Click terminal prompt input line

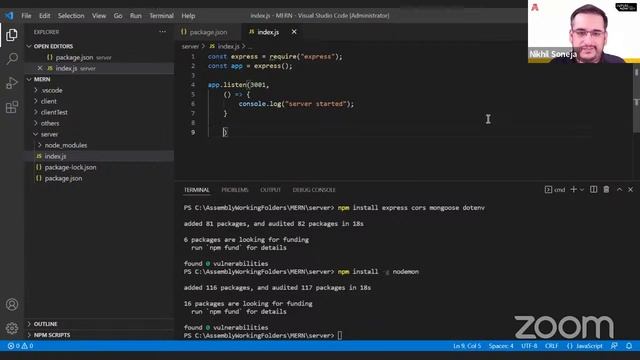(x=263, y=336)
